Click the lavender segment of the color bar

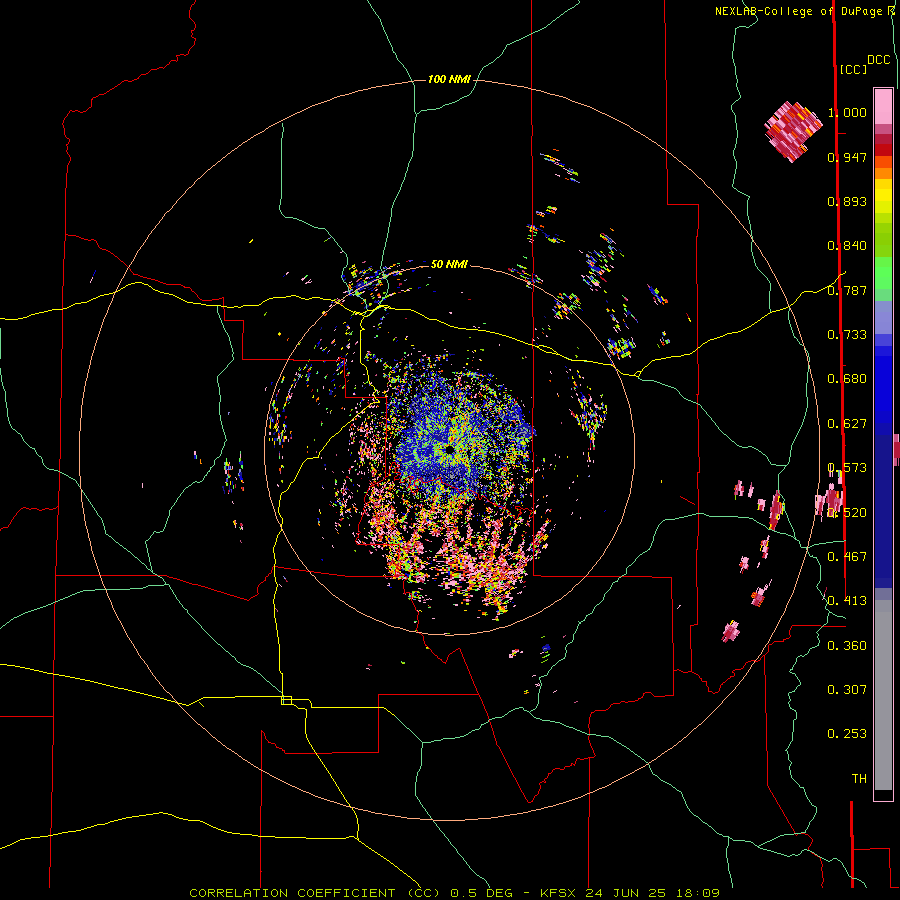tap(883, 318)
